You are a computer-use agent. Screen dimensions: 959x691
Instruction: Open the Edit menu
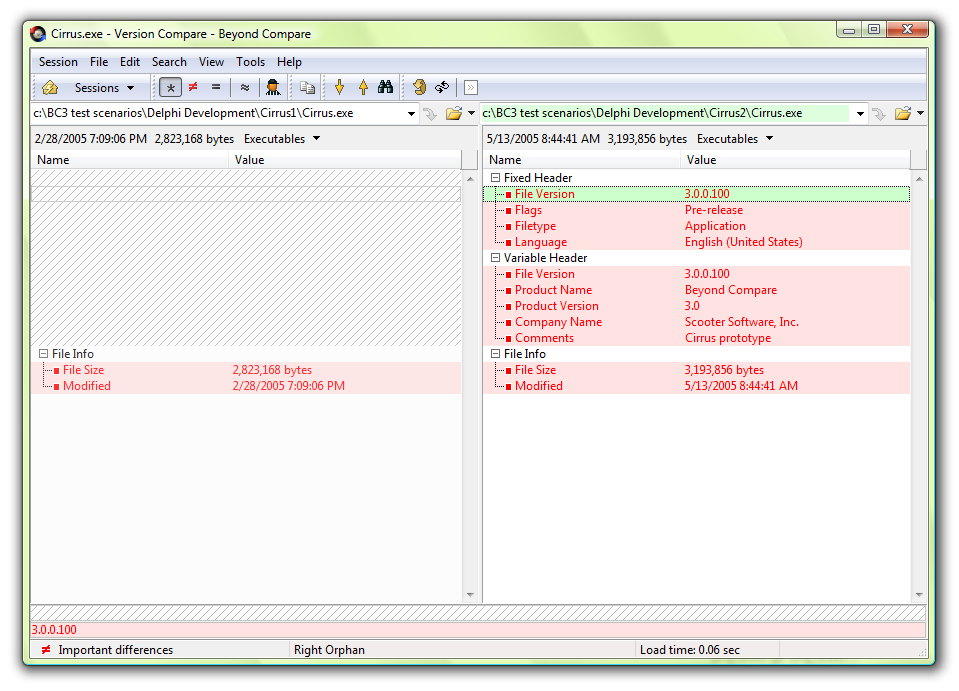[x=130, y=62]
